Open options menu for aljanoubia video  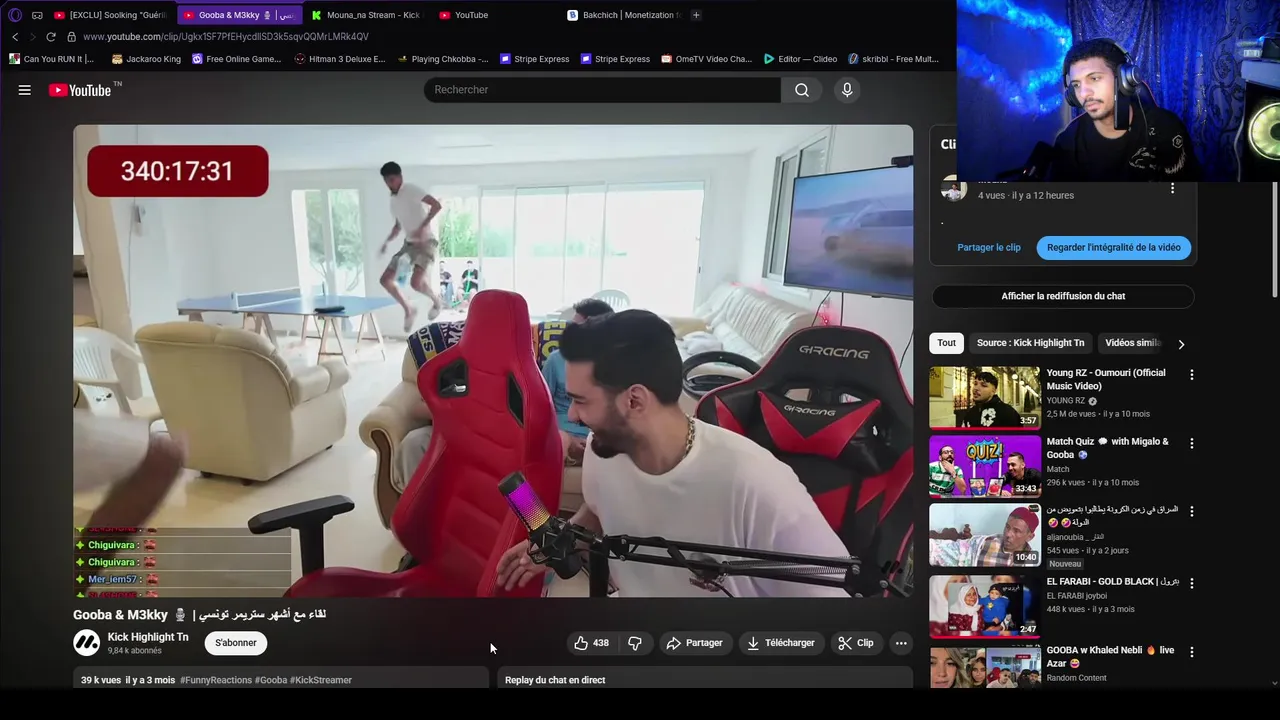[1191, 511]
